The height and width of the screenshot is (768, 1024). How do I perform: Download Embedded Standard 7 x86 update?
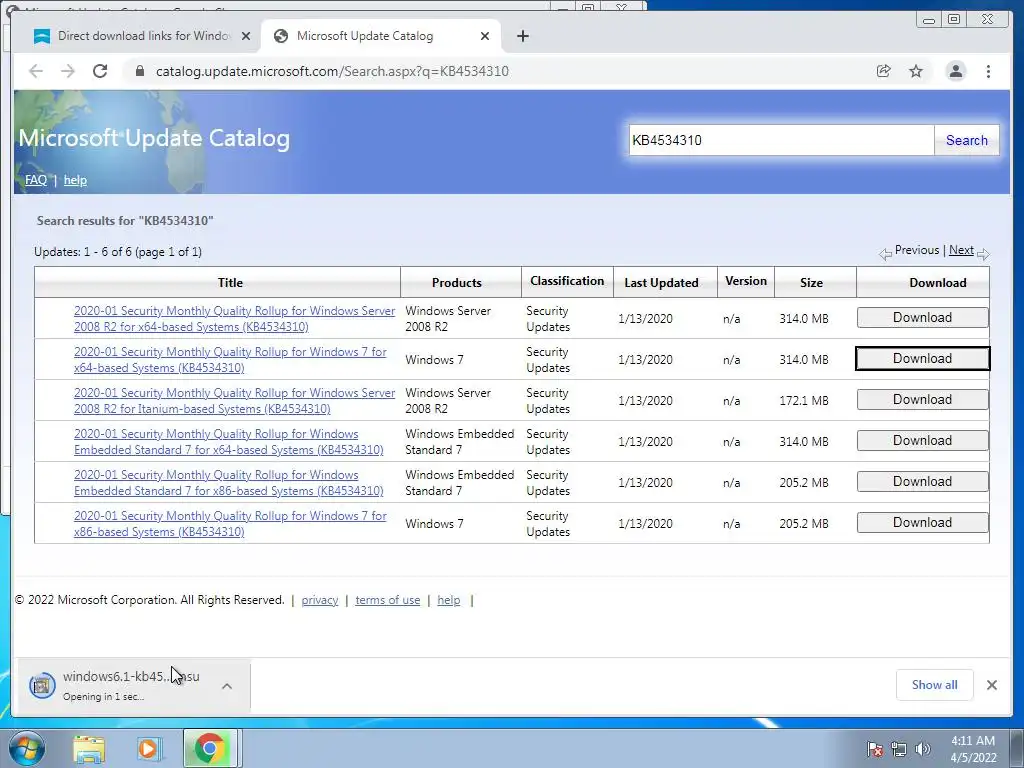click(922, 481)
